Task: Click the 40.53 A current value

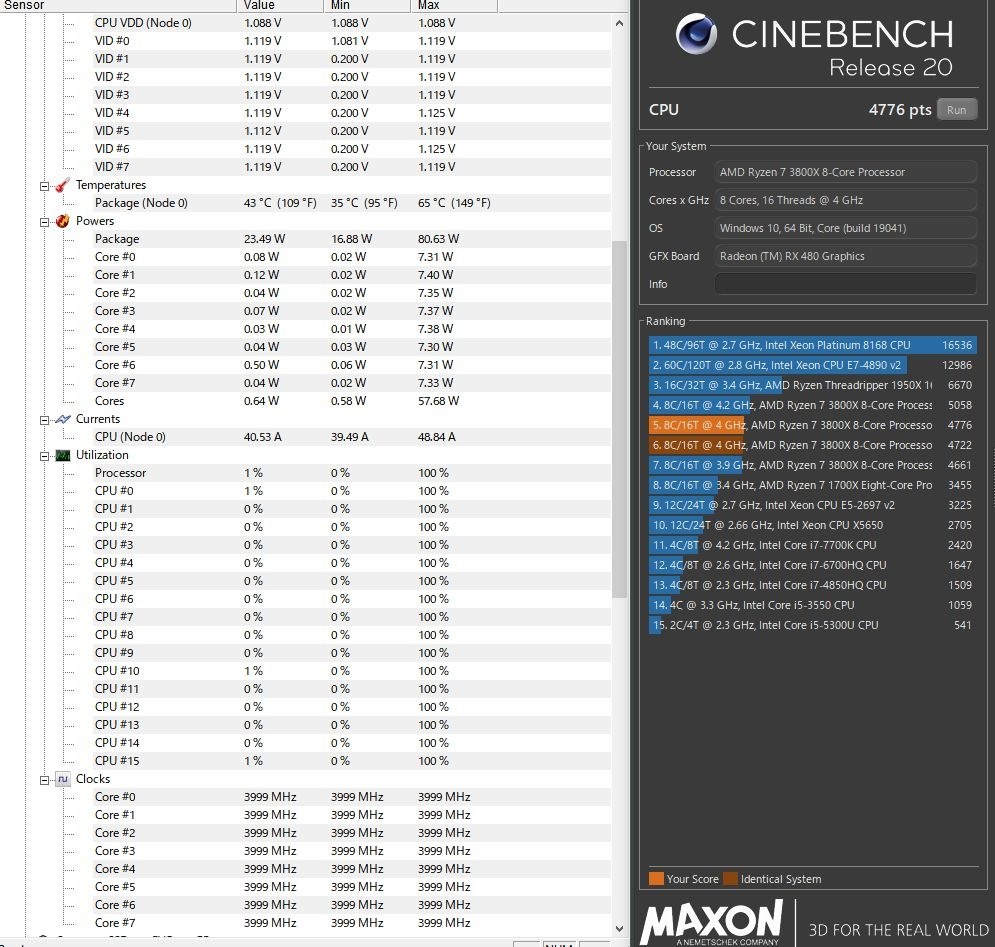Action: coord(263,437)
